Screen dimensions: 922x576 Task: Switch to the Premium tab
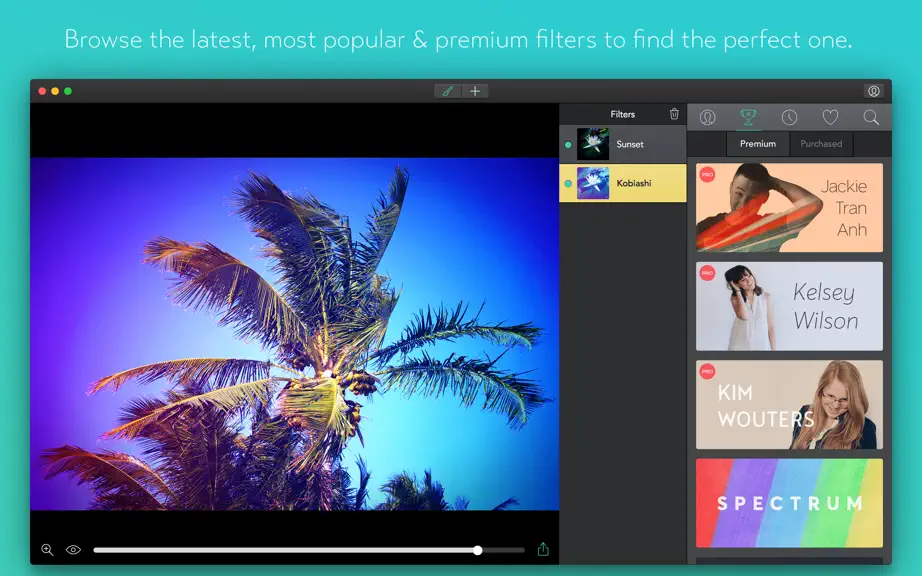click(x=758, y=144)
